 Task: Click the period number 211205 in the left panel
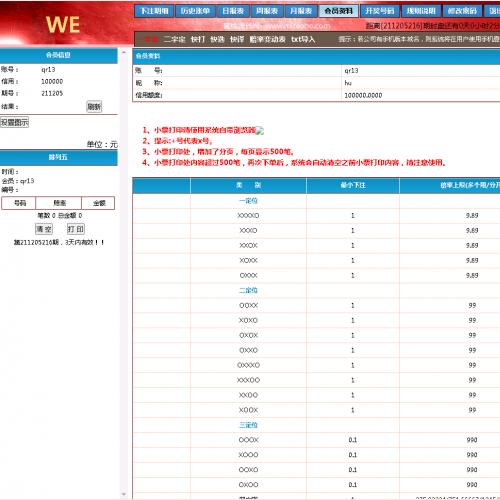(52, 93)
